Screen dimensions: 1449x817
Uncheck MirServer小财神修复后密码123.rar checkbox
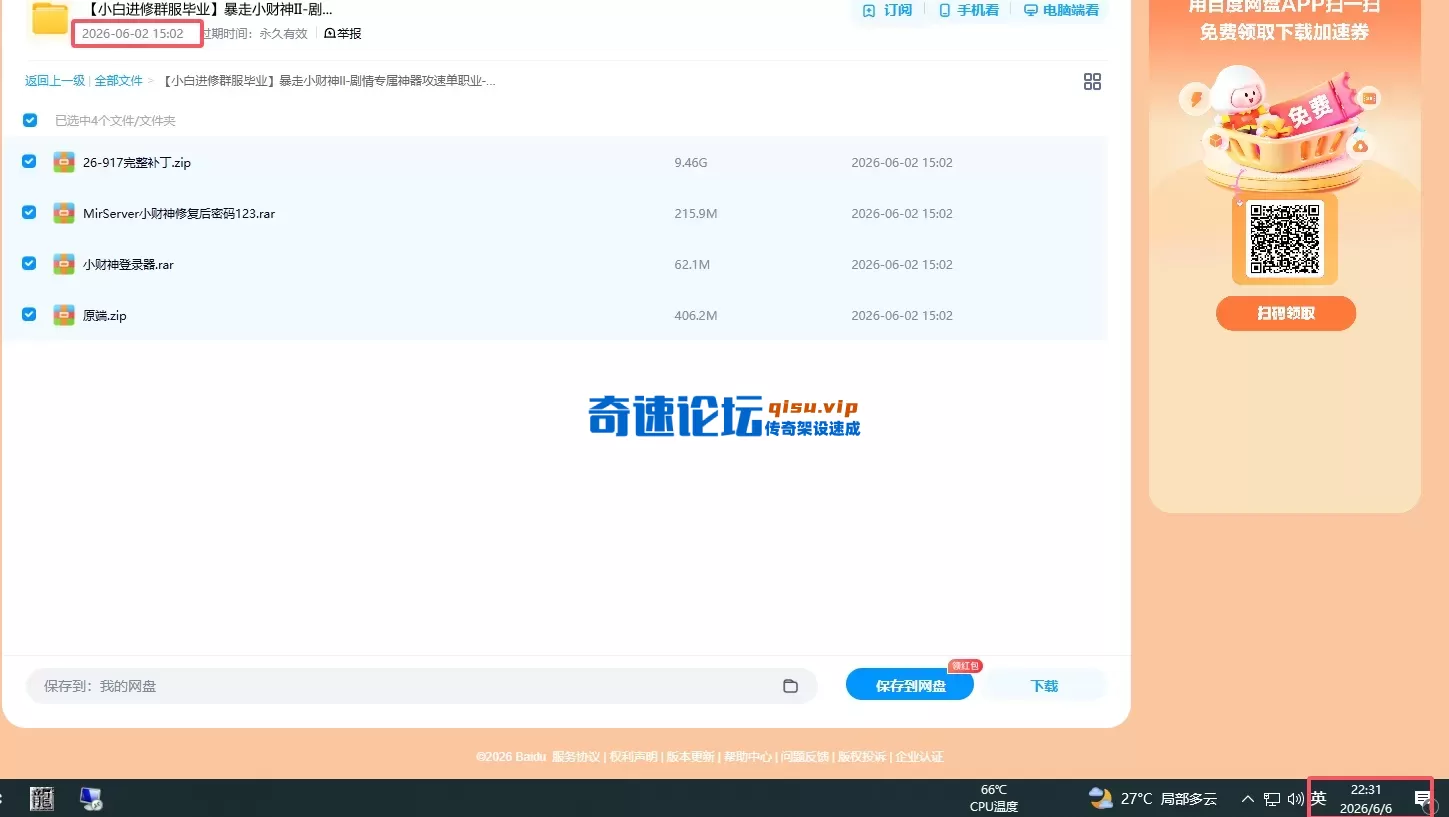[x=29, y=212]
